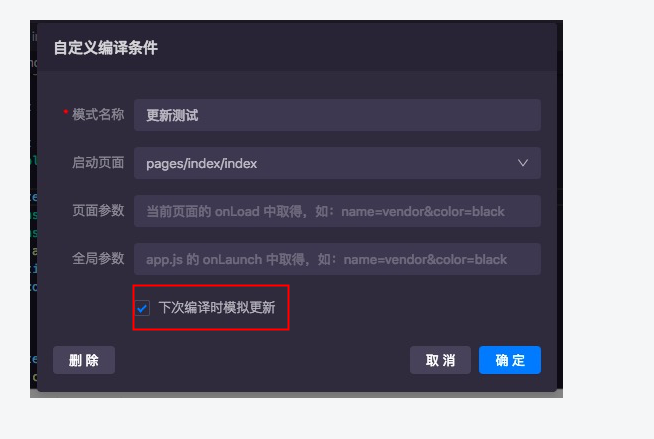This screenshot has height=439, width=654.
Task: Click the 删除 button
Action: [84, 360]
